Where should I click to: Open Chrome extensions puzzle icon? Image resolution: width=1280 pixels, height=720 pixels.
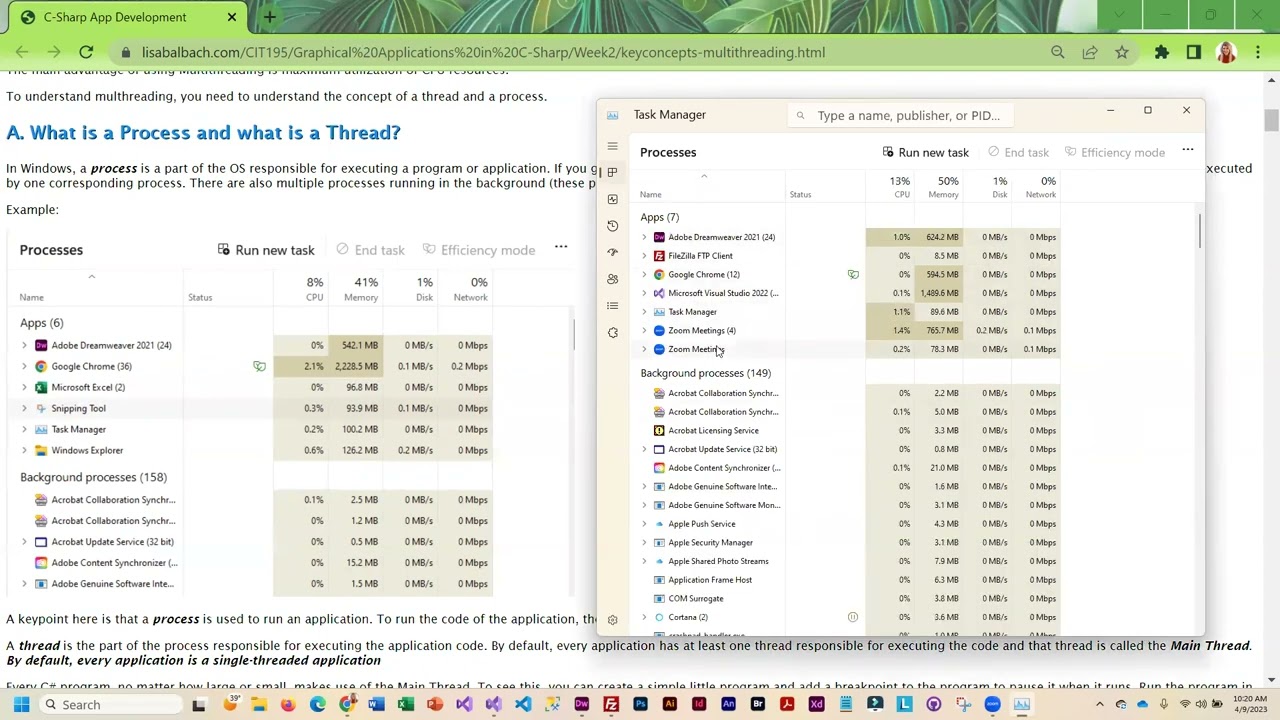tap(1162, 52)
